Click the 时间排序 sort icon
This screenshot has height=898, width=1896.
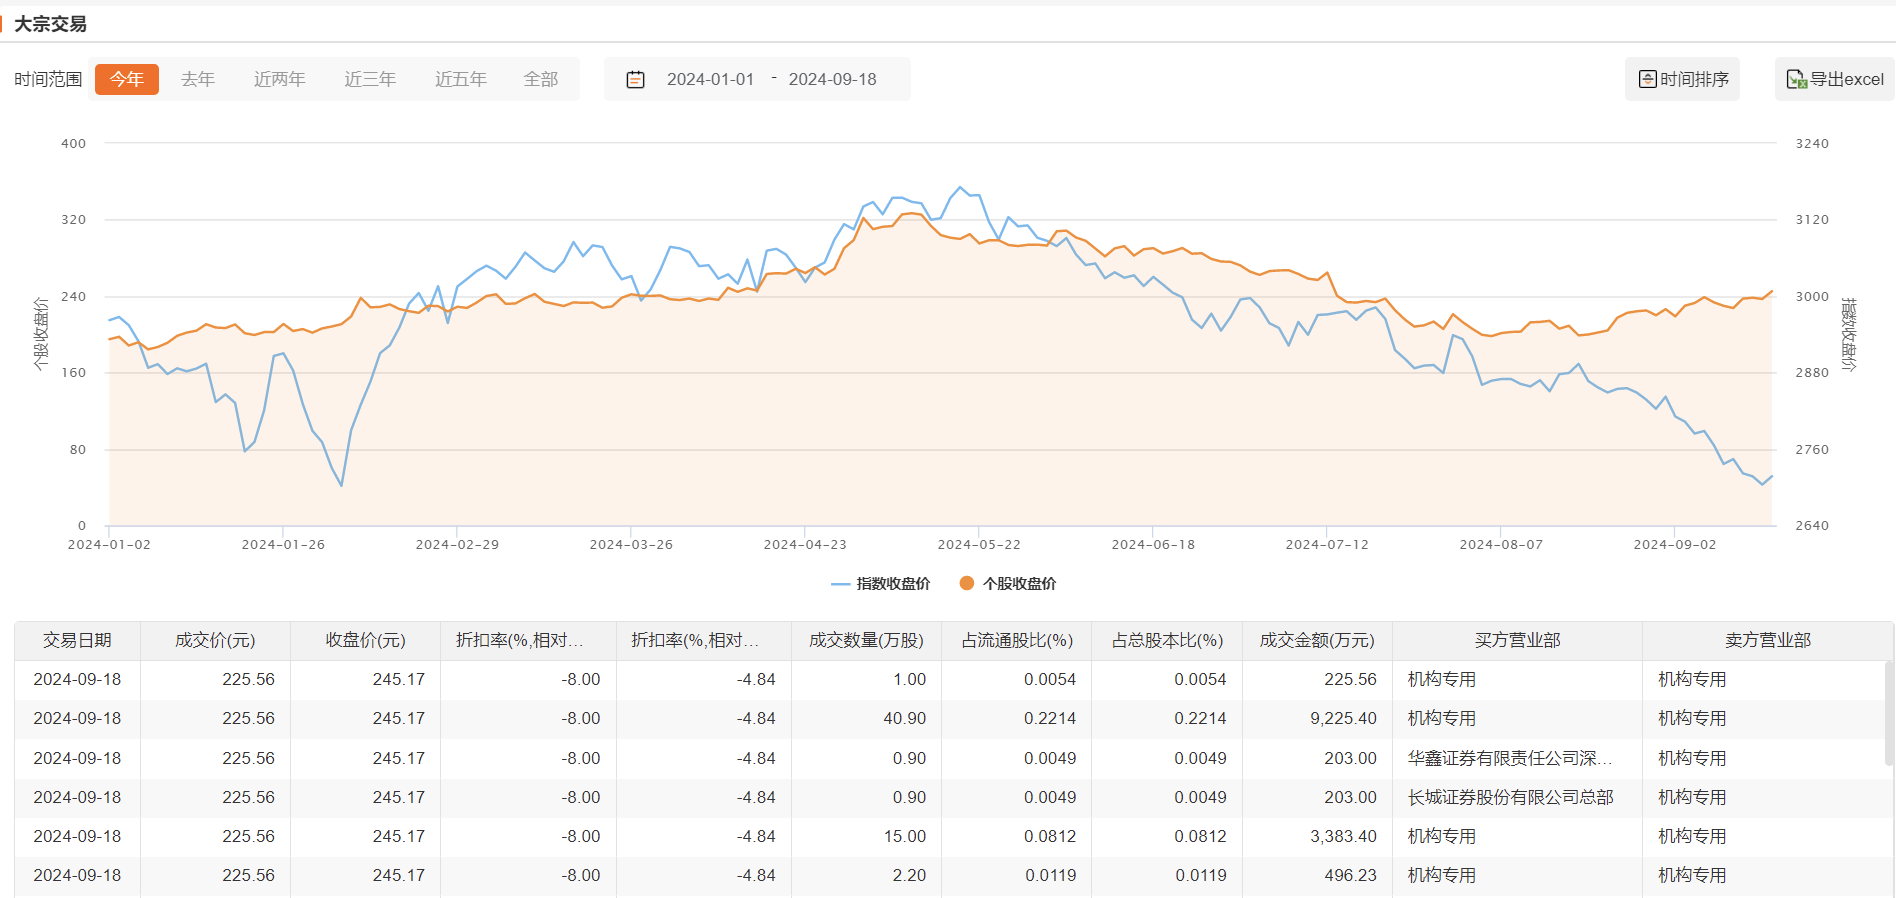coord(1647,79)
